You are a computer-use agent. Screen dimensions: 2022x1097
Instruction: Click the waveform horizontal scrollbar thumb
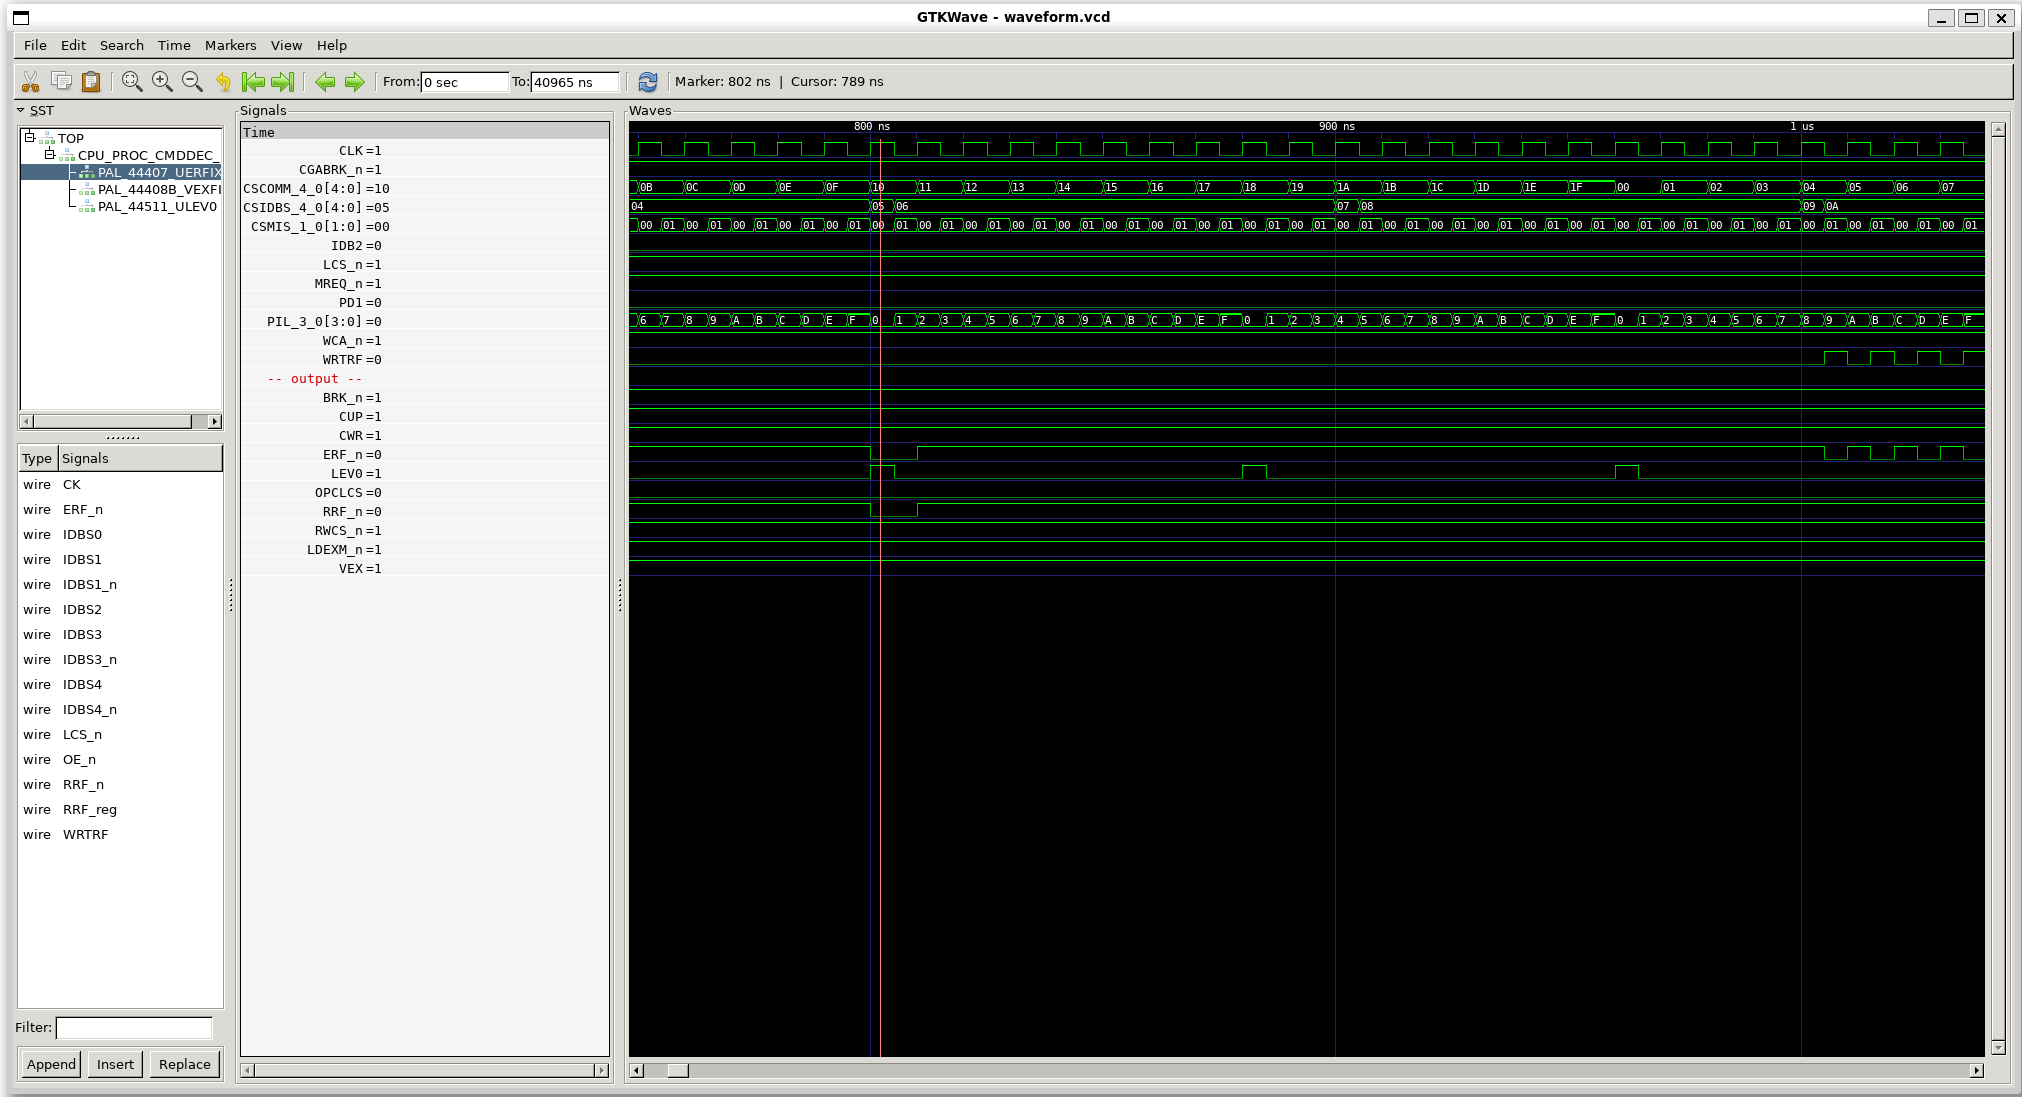tap(678, 1070)
